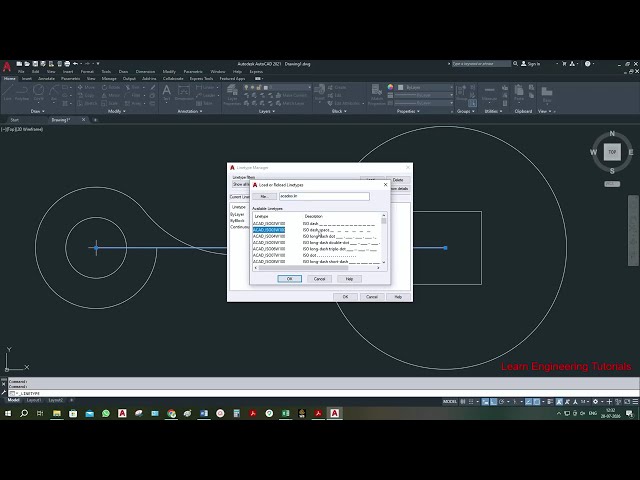Select the Dimension tool in Annotation panel
The image size is (640, 480).
coord(184,93)
